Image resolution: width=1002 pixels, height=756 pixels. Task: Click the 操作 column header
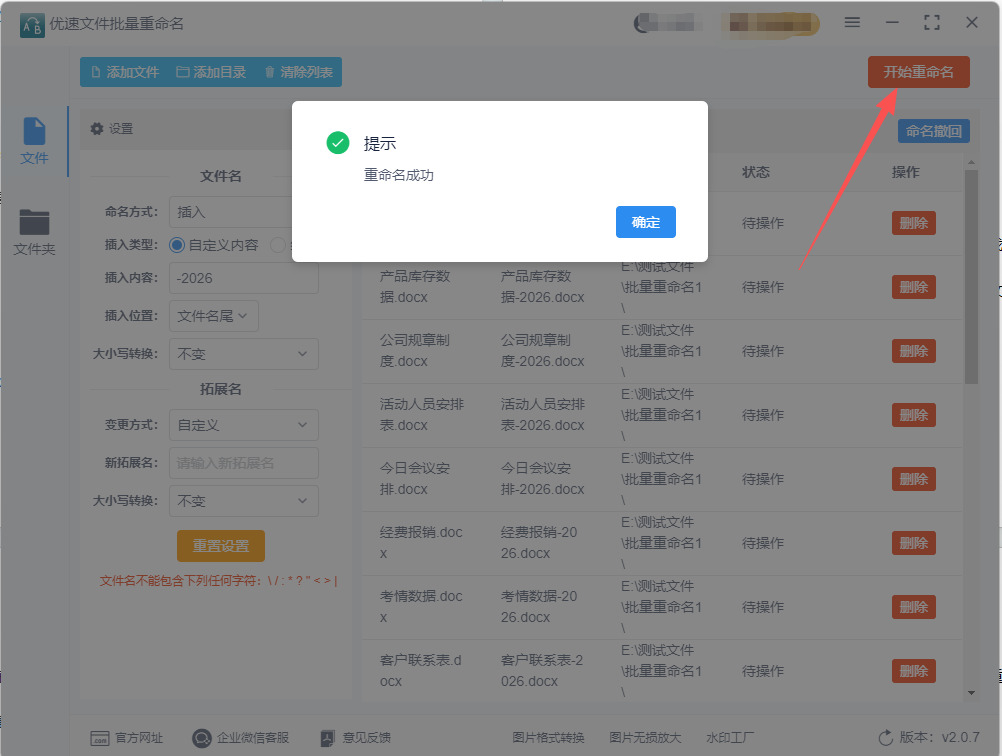[906, 172]
